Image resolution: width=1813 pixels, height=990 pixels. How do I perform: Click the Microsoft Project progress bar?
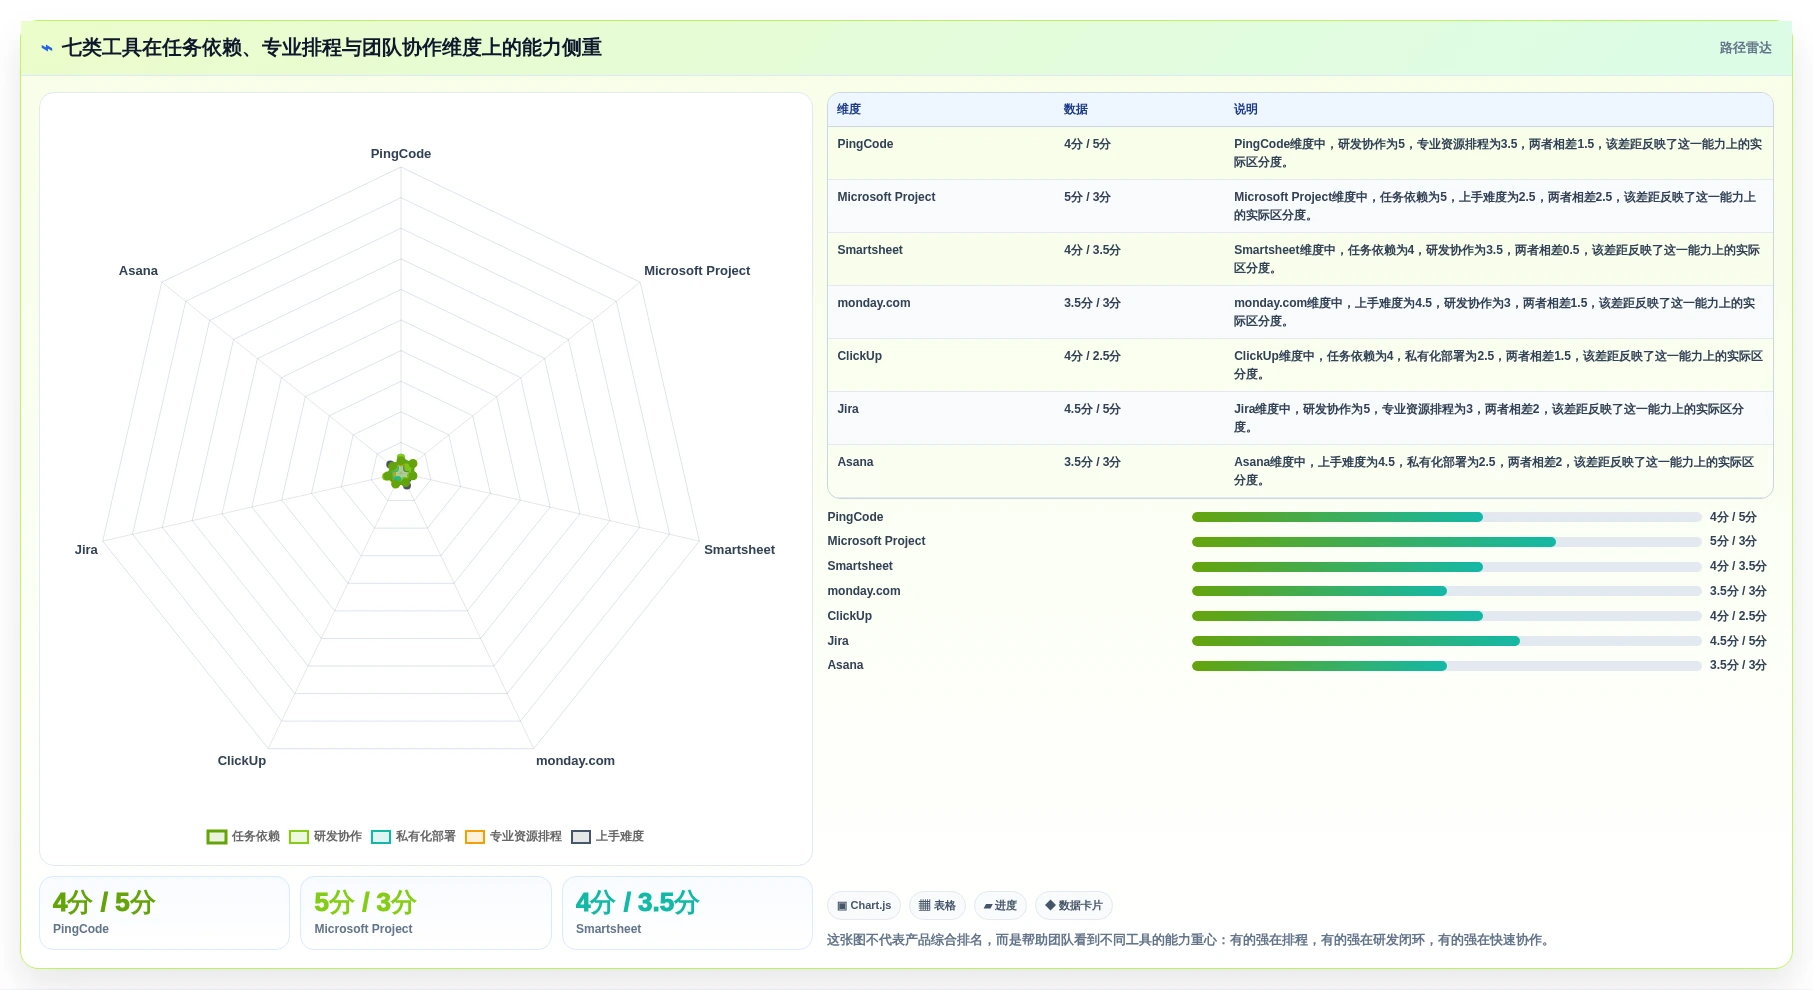point(1446,542)
